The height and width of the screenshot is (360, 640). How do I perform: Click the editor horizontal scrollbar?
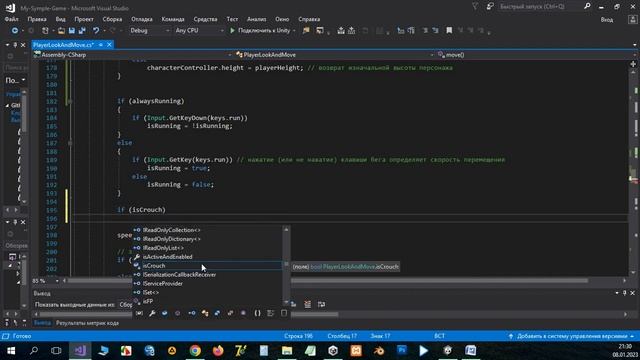346,281
